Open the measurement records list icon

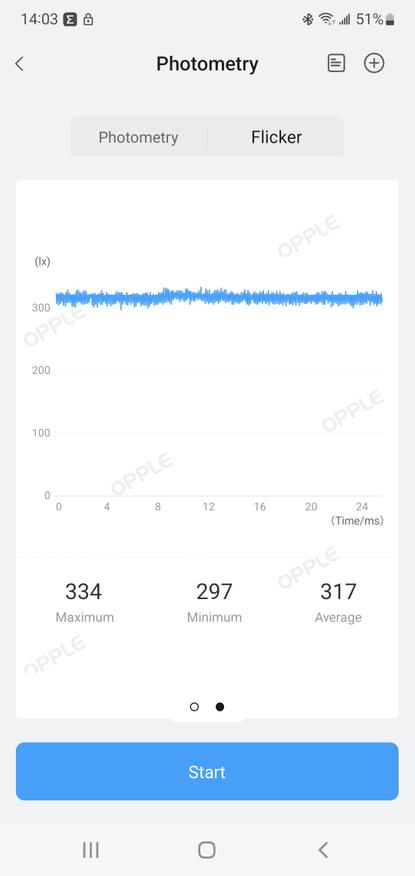pos(336,63)
